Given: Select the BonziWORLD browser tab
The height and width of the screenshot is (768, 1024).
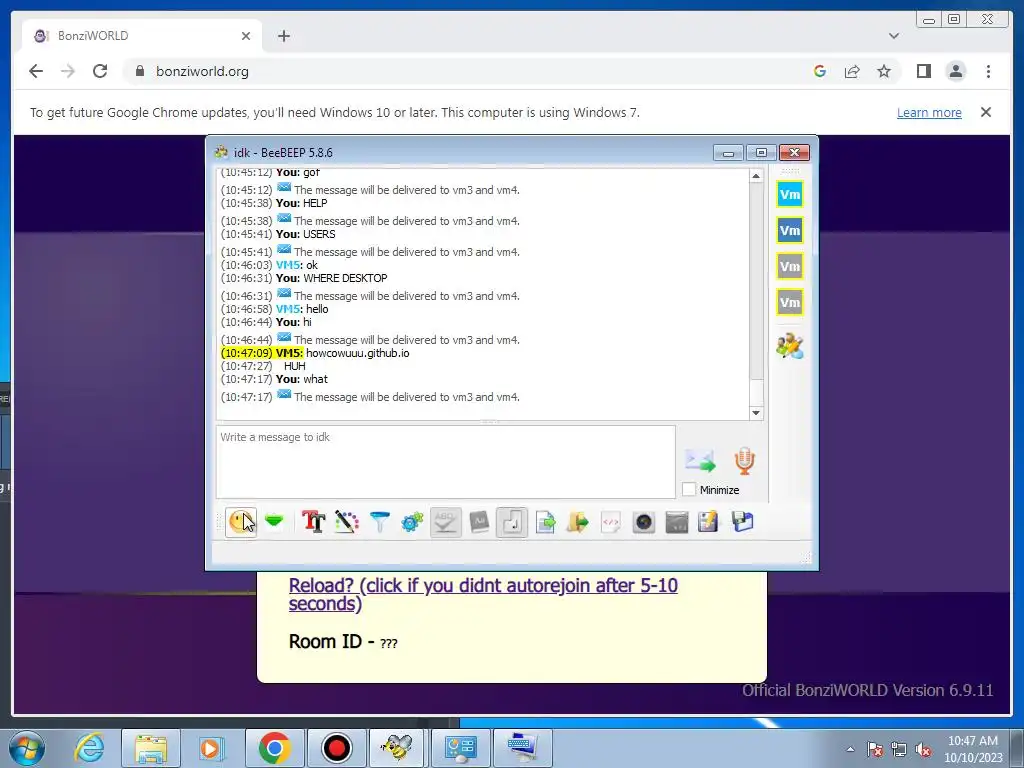Looking at the screenshot, I should point(142,36).
